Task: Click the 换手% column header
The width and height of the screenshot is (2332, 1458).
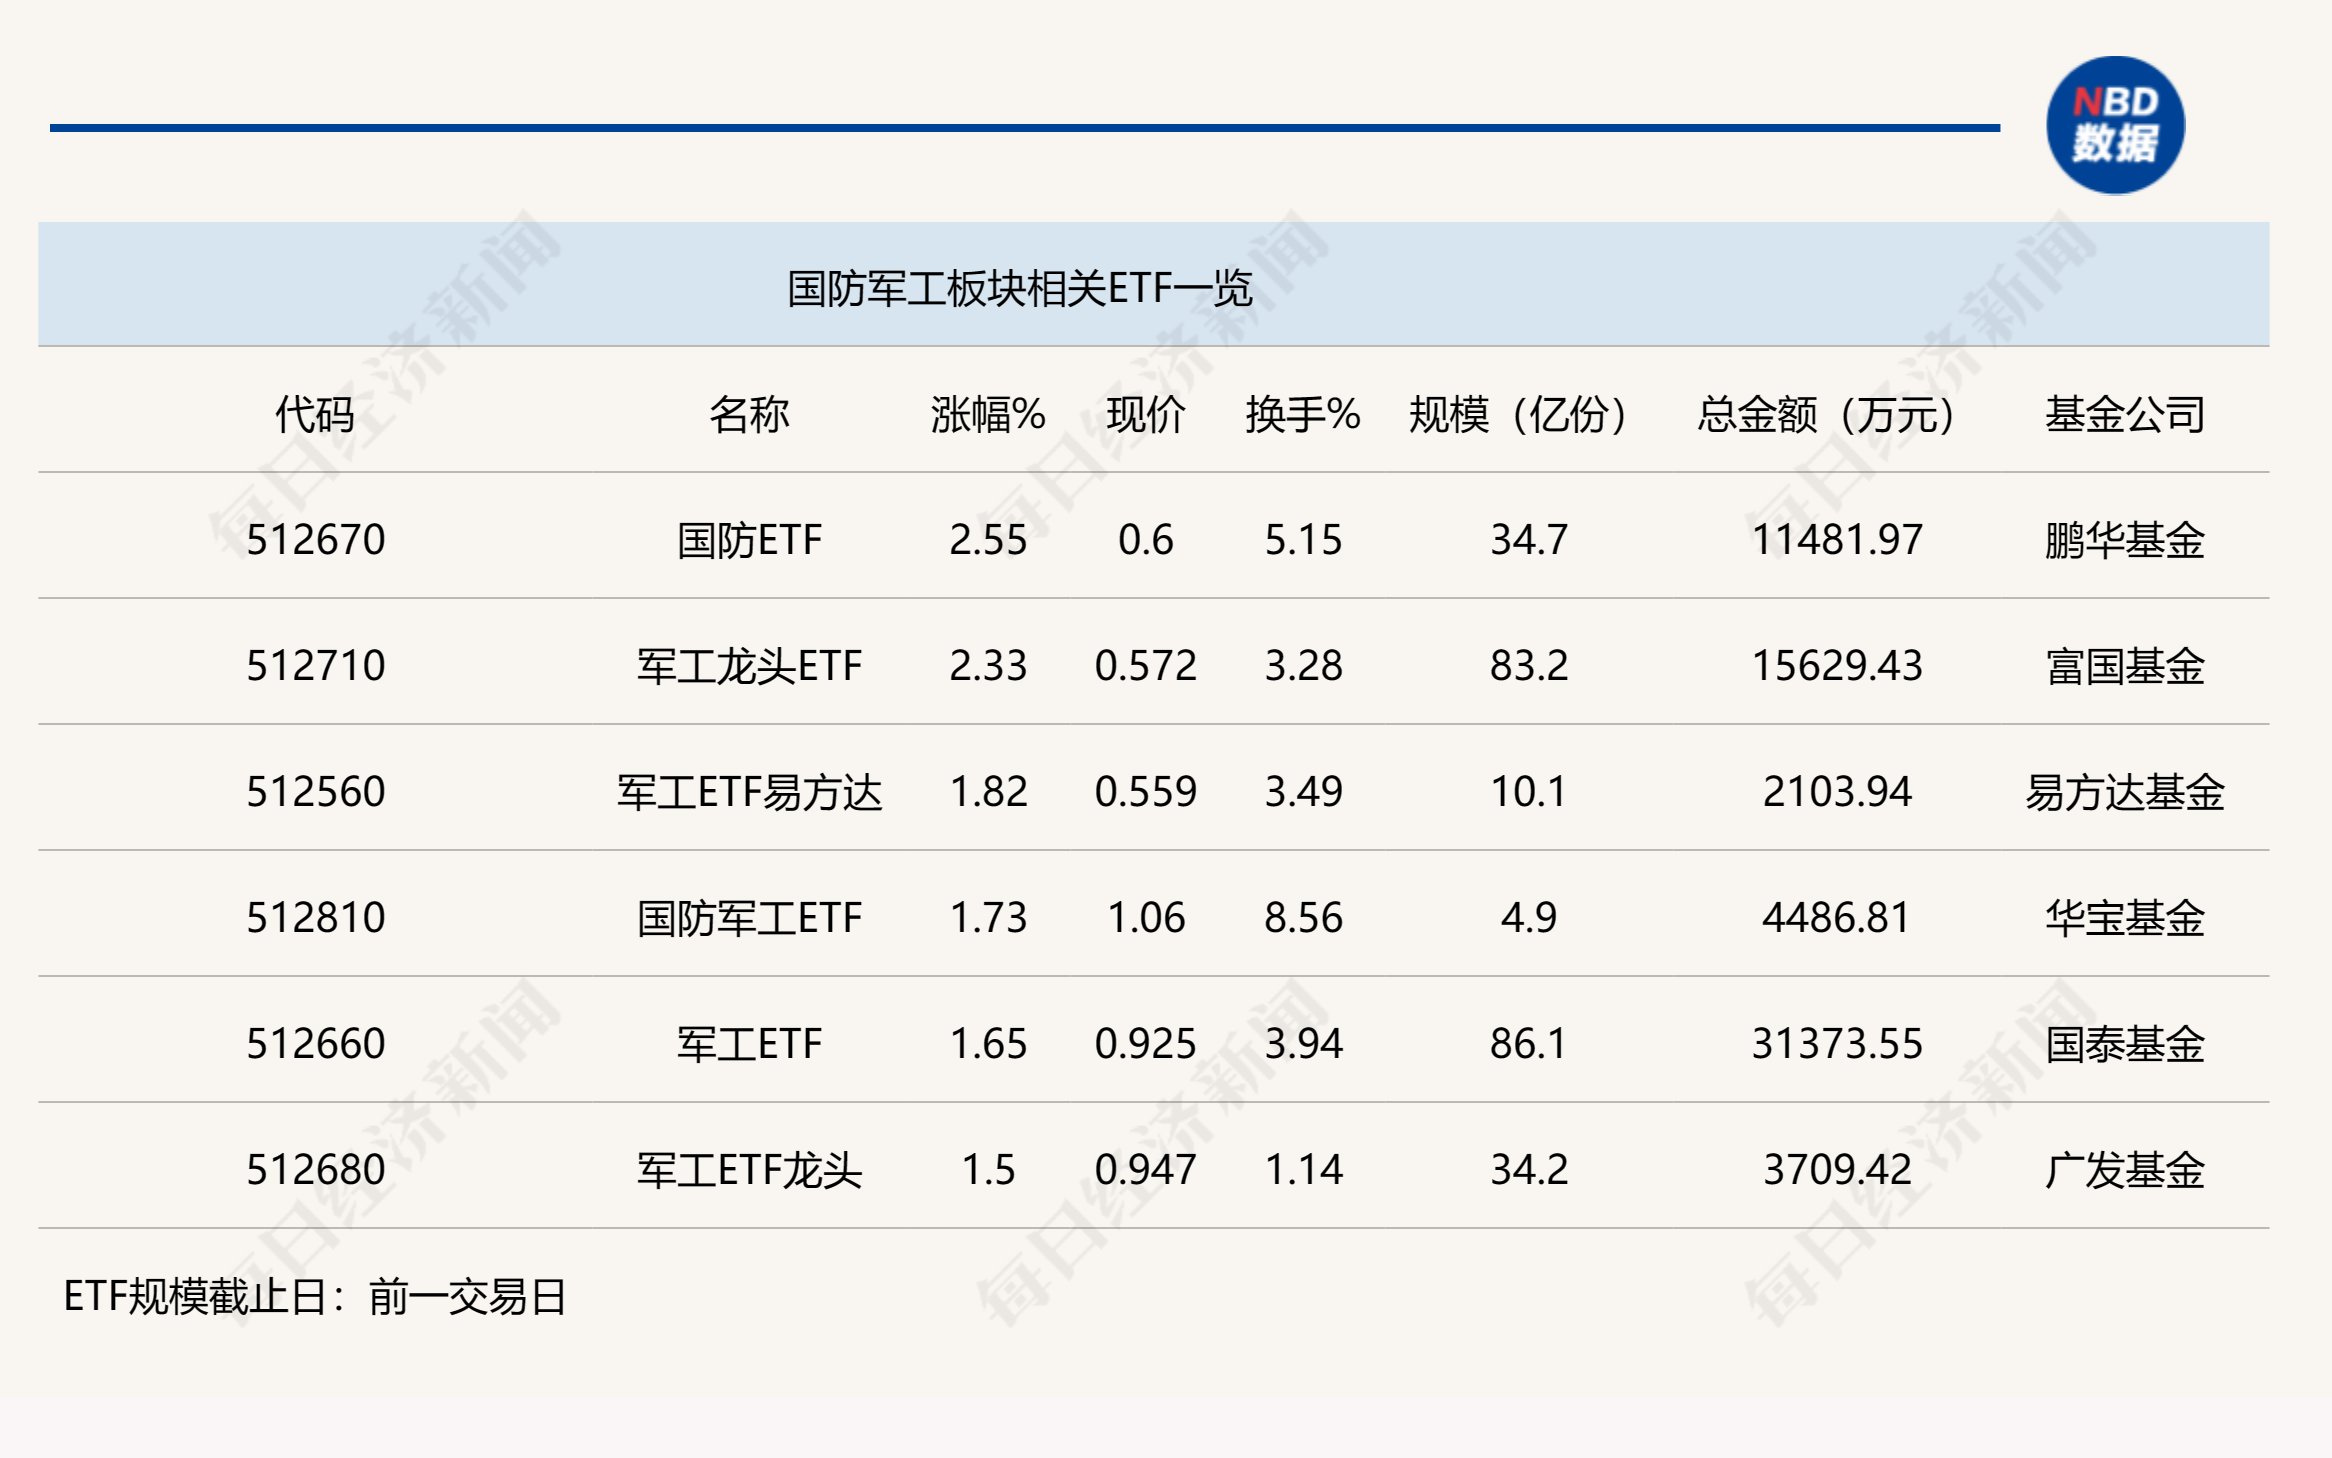Action: (x=1302, y=414)
